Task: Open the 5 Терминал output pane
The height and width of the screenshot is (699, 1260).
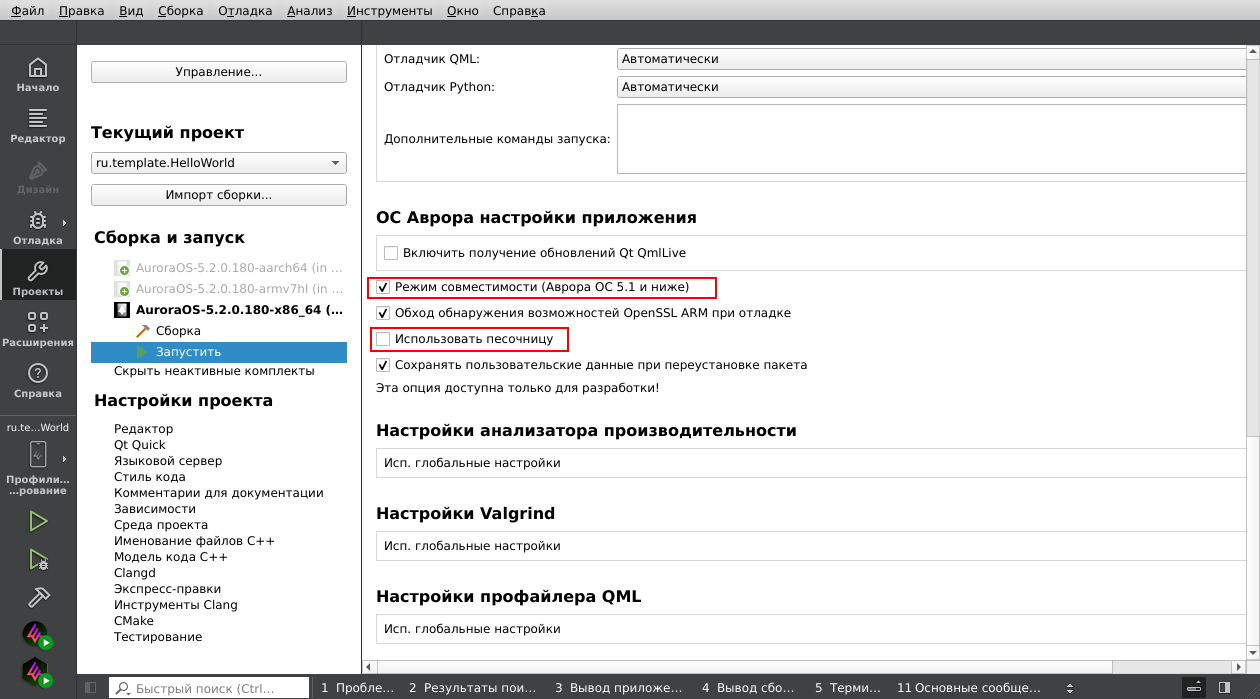Action: tap(847, 688)
